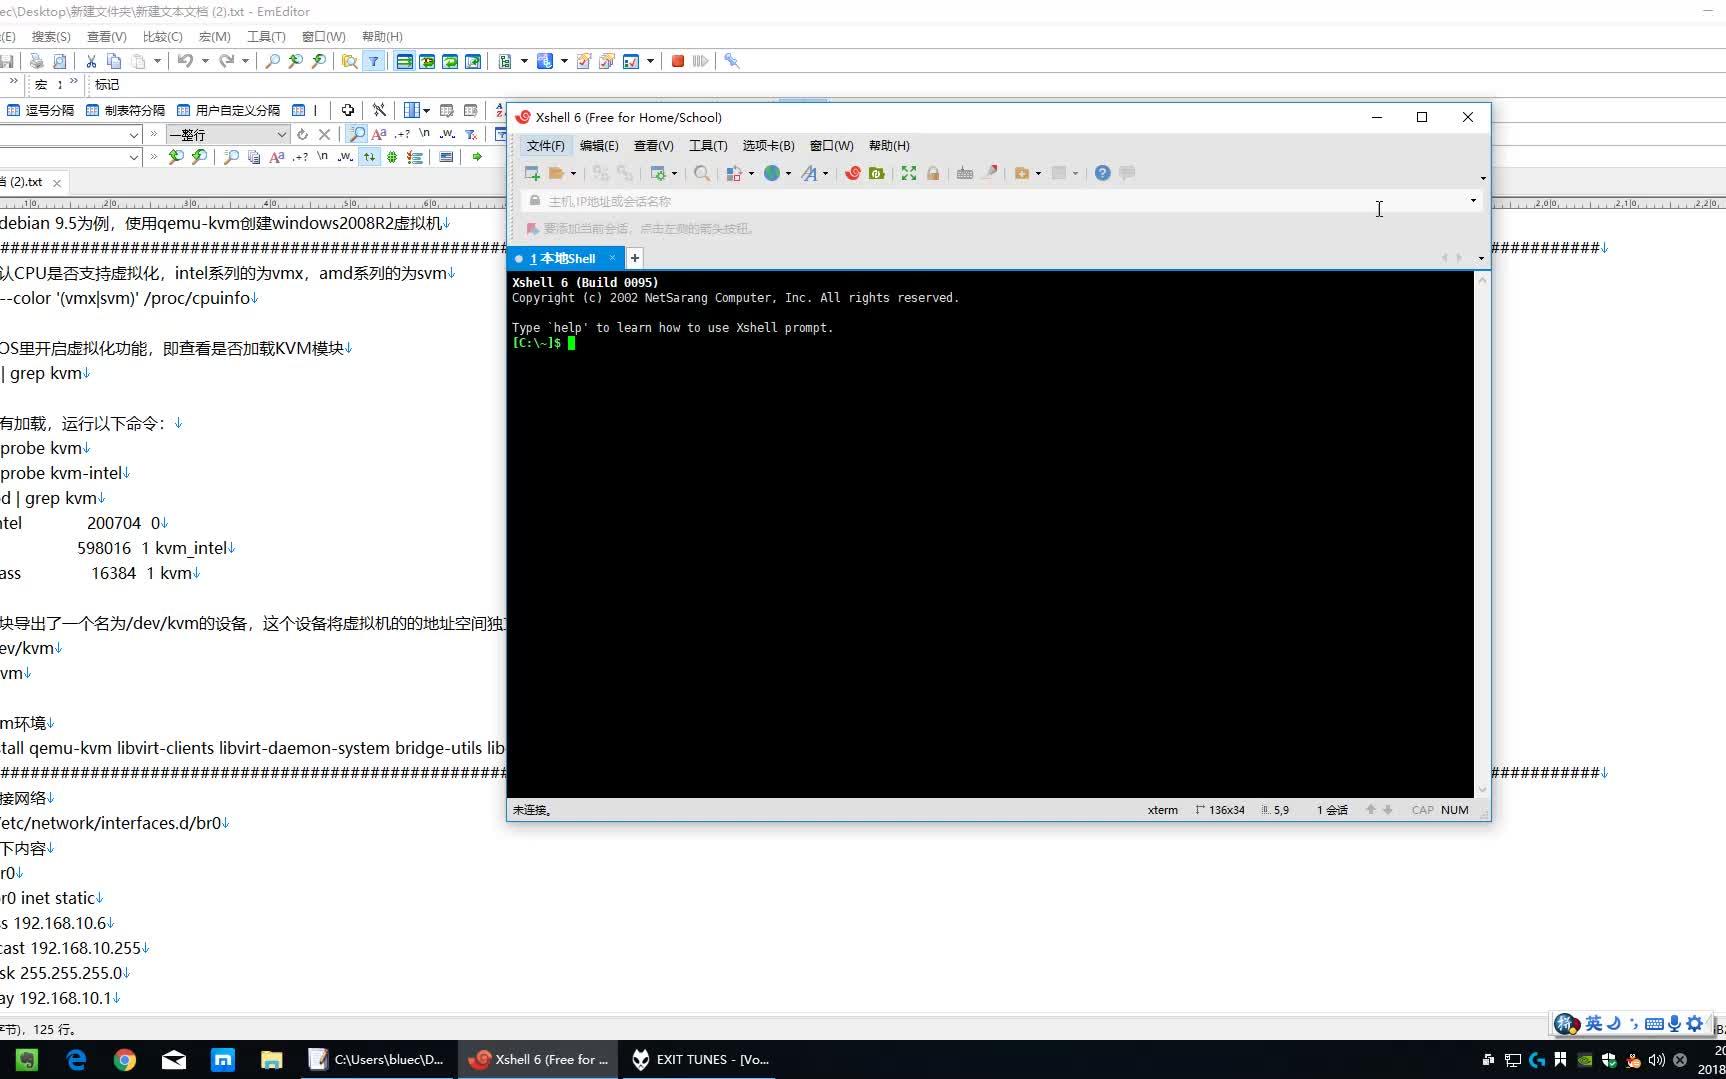1726x1079 pixels.
Task: Toggle whole word matching in search toolbar
Action: click(447, 134)
